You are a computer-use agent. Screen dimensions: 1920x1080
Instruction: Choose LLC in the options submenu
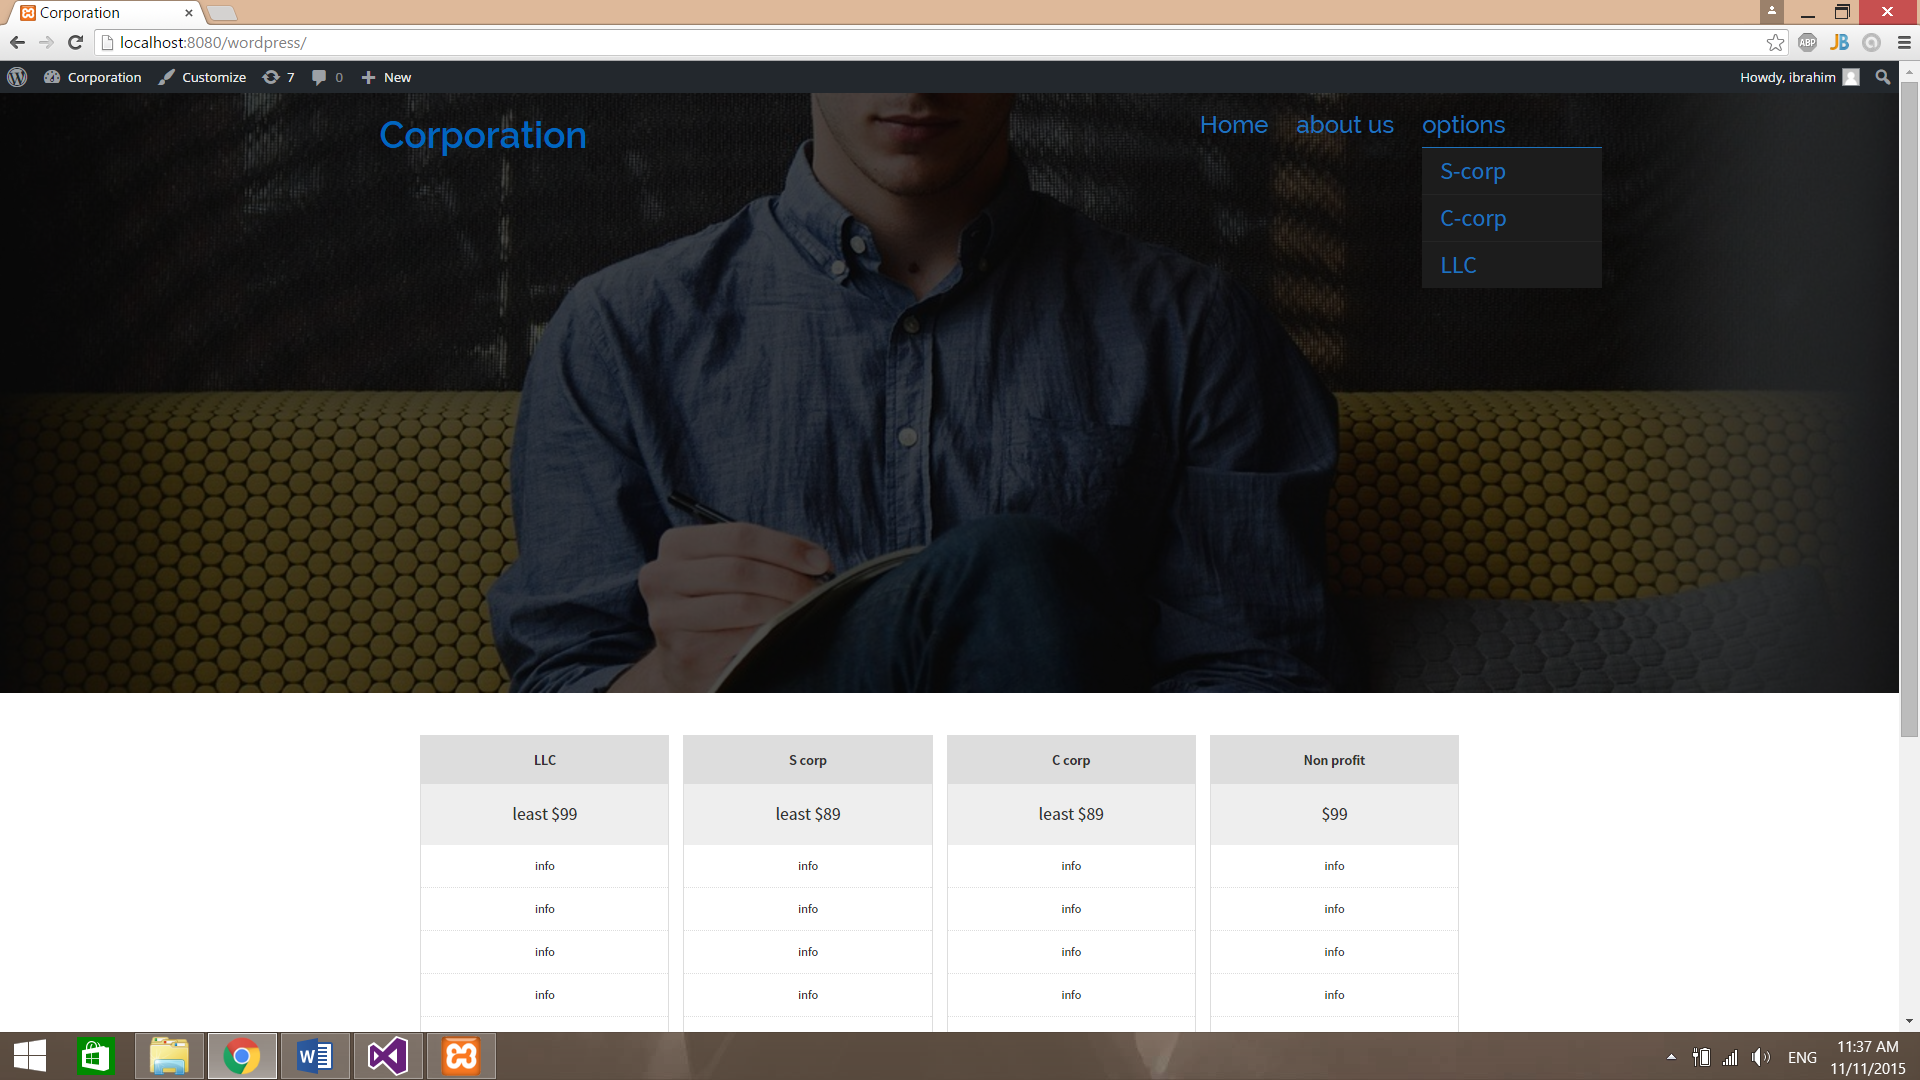(1458, 265)
